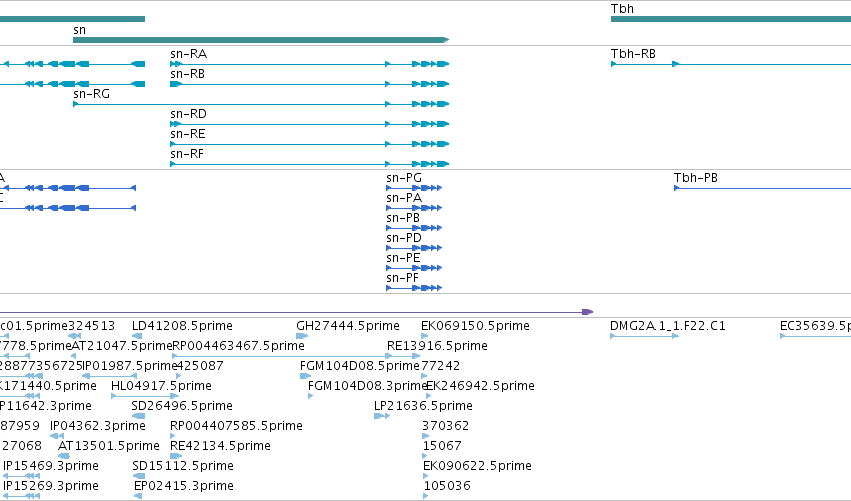Click the feature line under HL04917.5prime
This screenshot has width=851, height=501.
(x=145, y=396)
